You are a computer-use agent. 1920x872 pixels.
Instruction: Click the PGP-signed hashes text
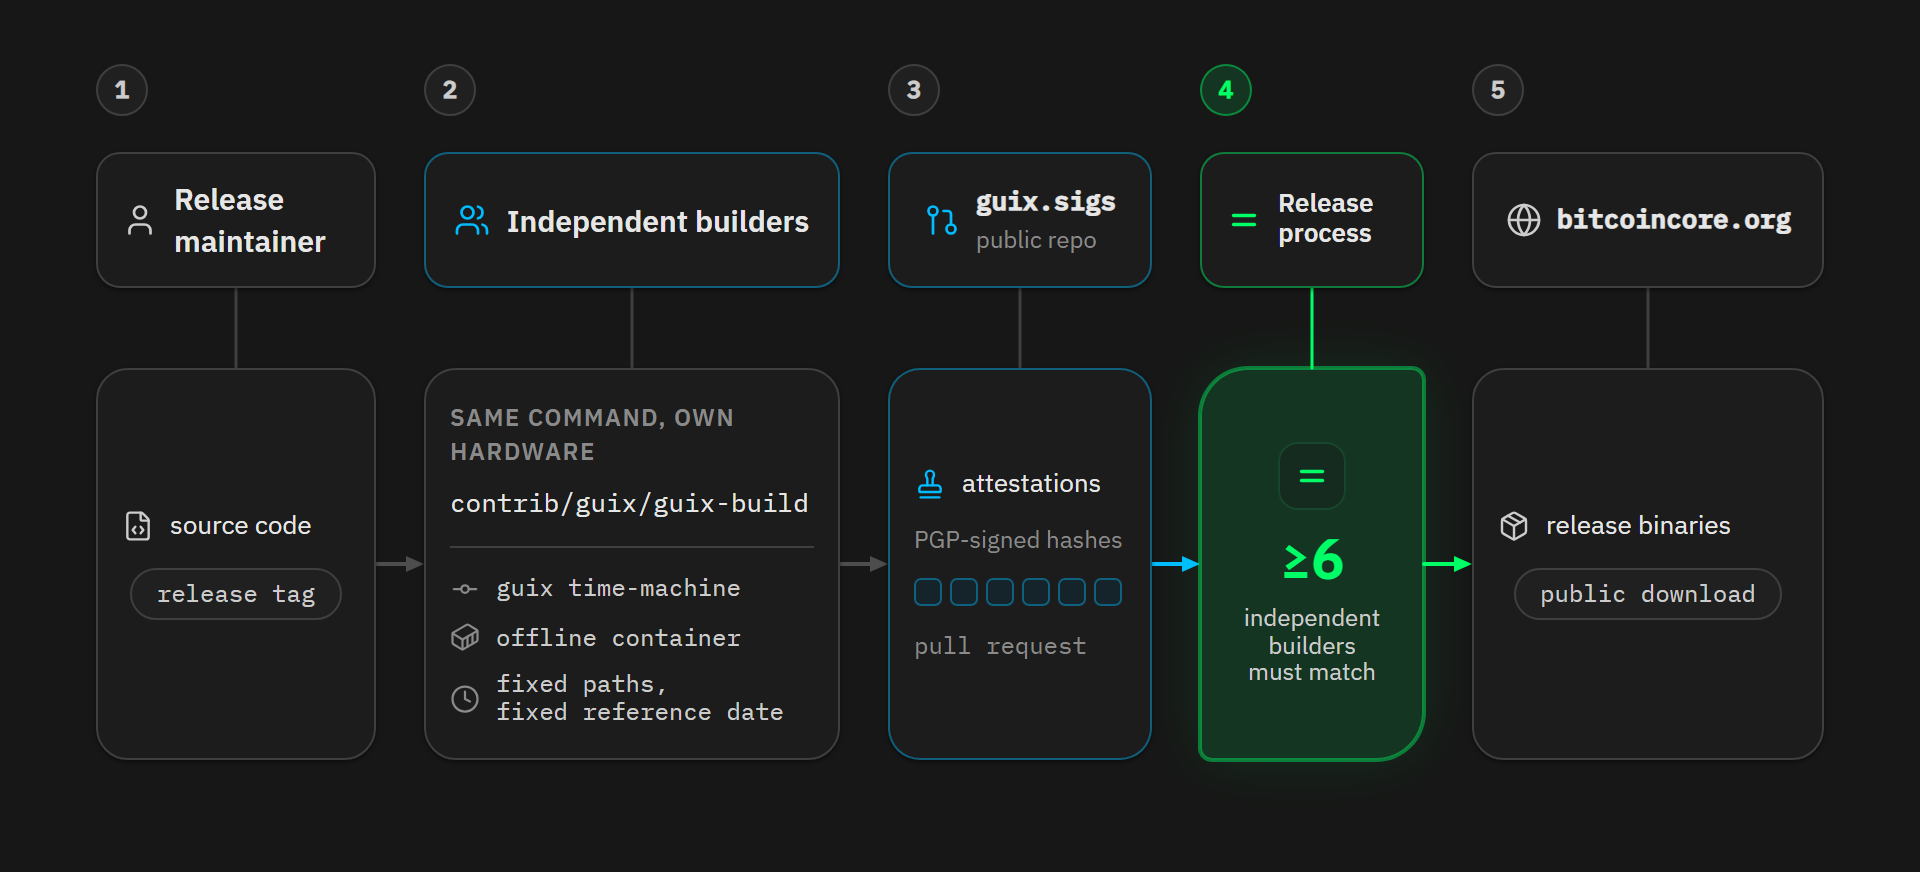[1018, 540]
